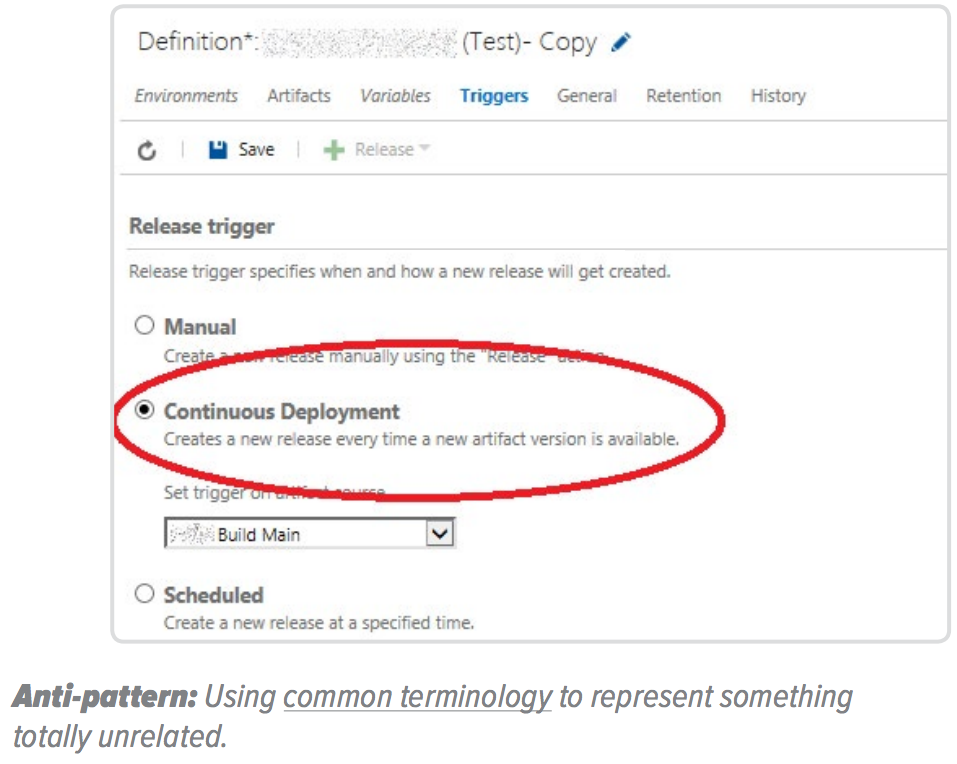957x764 pixels.
Task: Click the pencil icon to edit definition name
Action: click(x=621, y=43)
